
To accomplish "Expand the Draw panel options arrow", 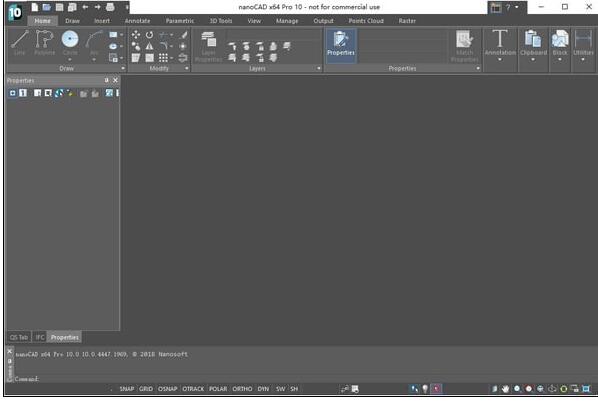I will [123, 69].
